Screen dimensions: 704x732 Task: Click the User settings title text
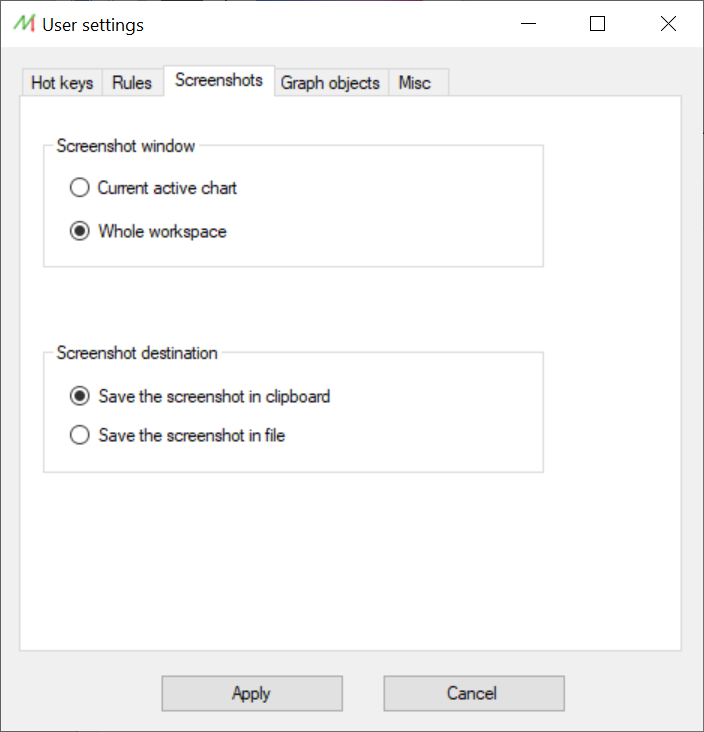click(93, 25)
